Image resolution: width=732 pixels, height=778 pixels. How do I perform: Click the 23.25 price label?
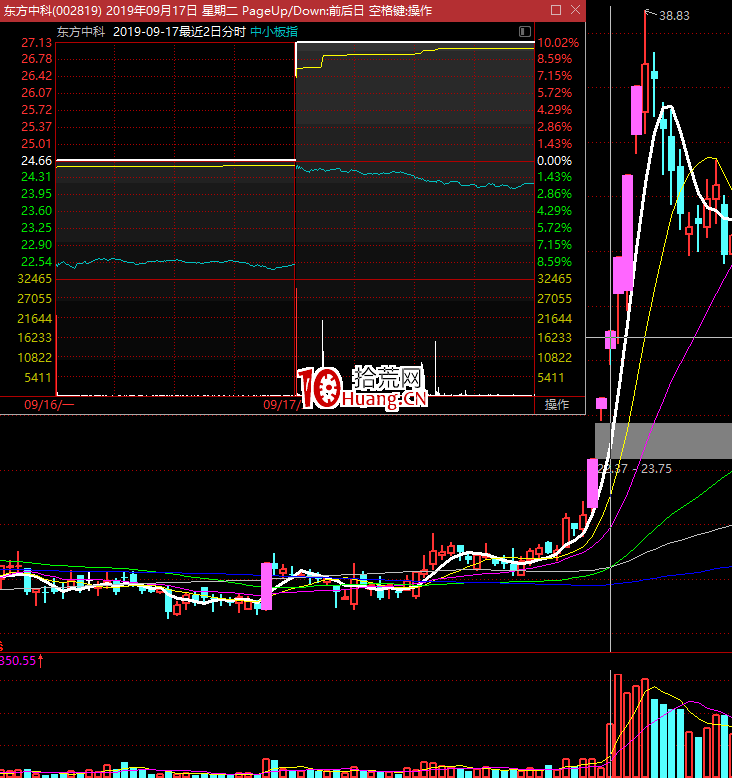[36, 227]
